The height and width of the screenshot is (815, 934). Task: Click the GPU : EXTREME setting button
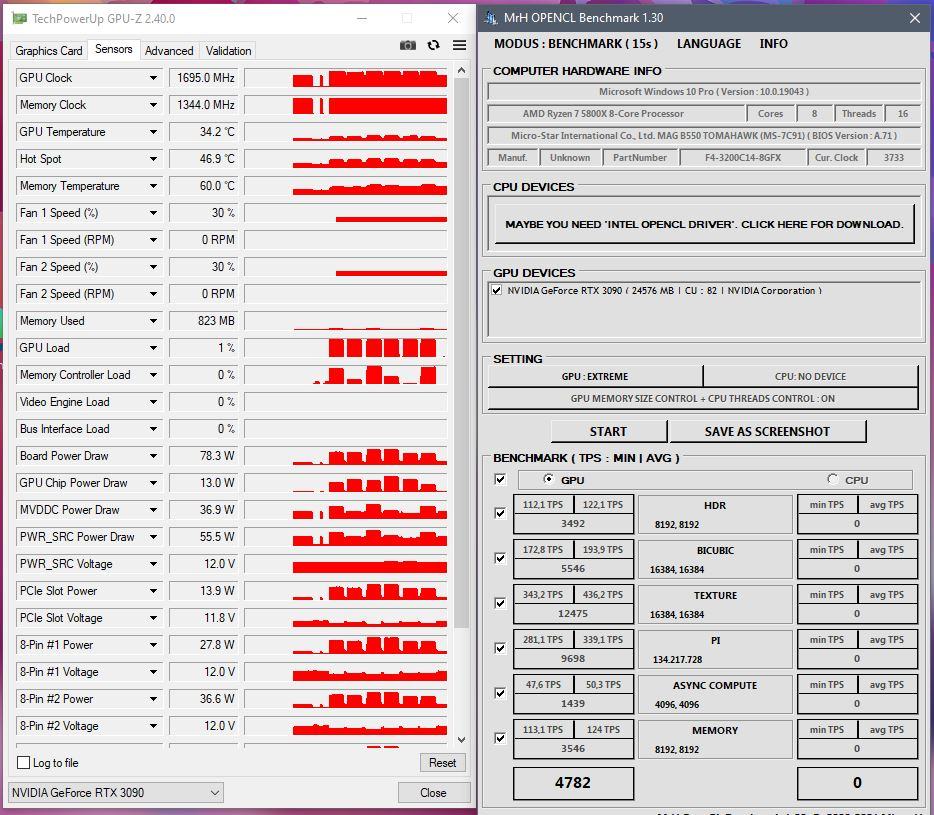[x=595, y=377]
